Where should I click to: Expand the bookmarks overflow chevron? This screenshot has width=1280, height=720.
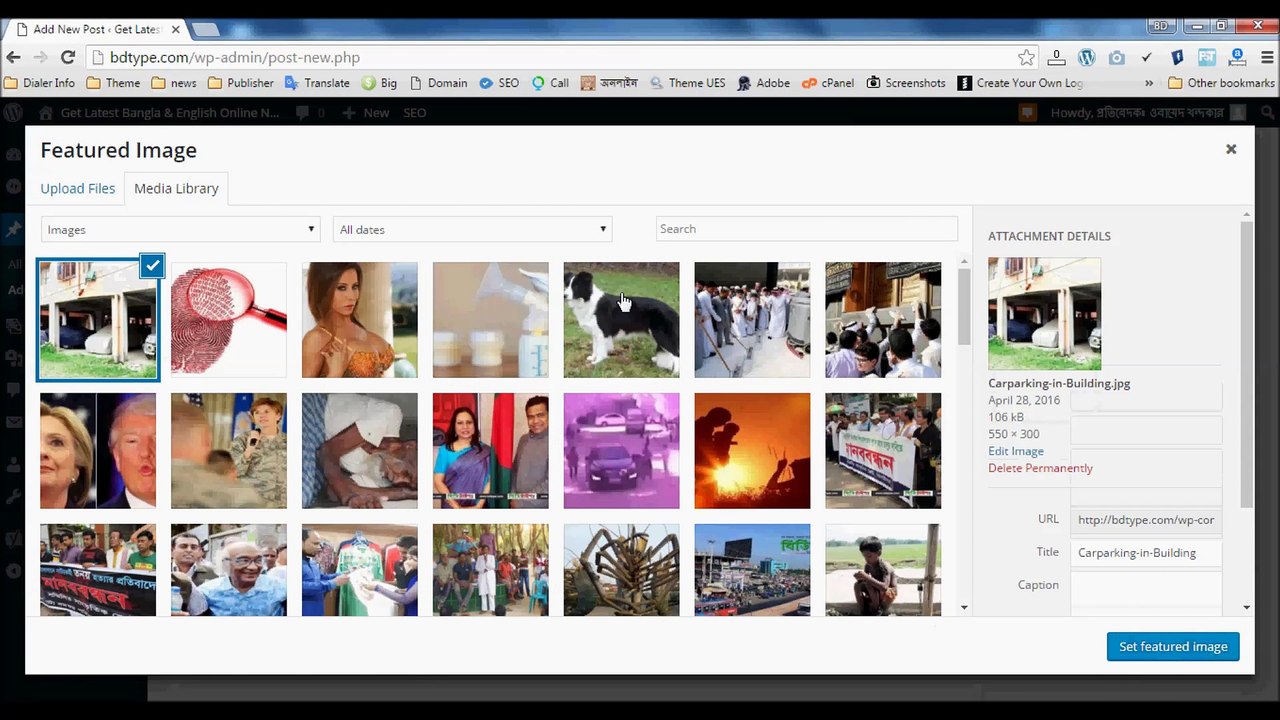(x=1149, y=83)
